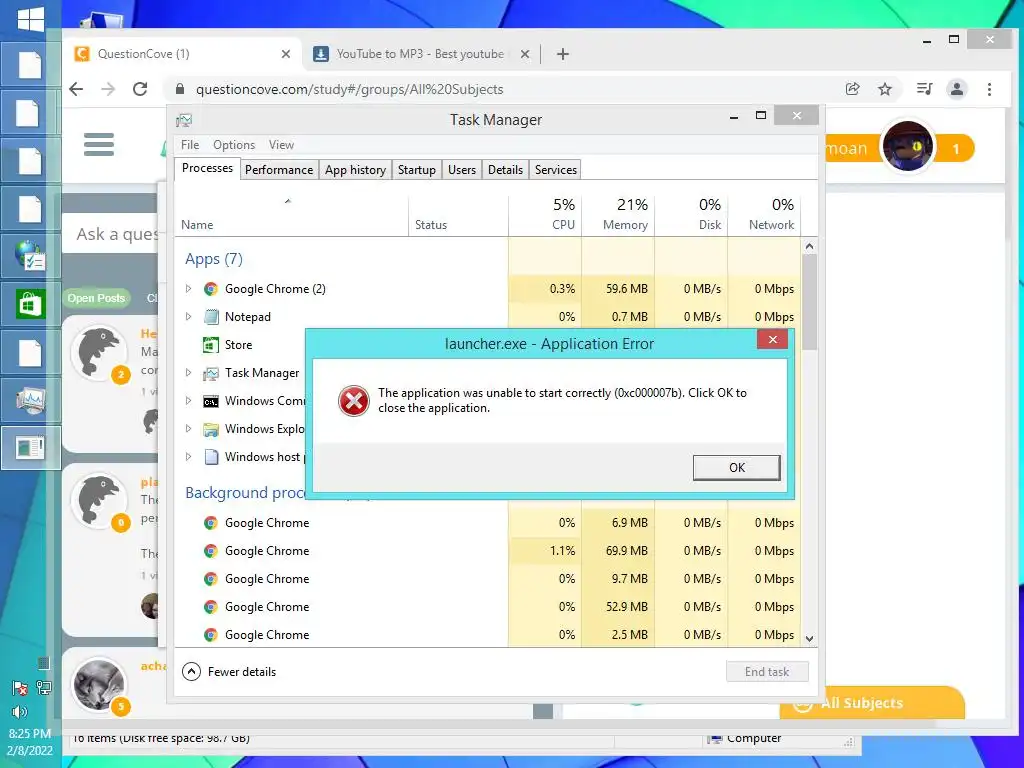The height and width of the screenshot is (768, 1024).
Task: Click the Notepad app icon
Action: (210, 317)
